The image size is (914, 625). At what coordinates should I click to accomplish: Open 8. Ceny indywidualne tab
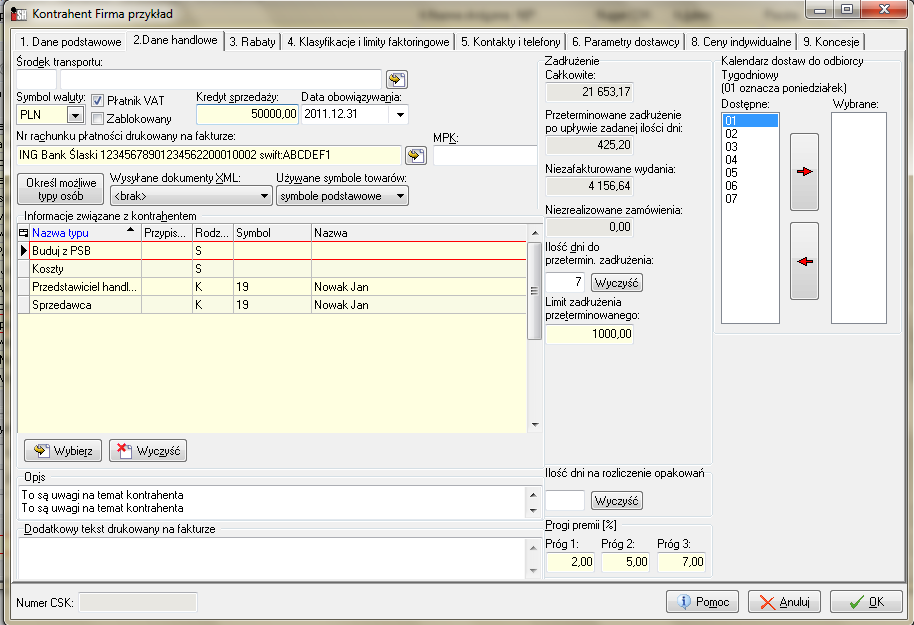click(x=741, y=42)
